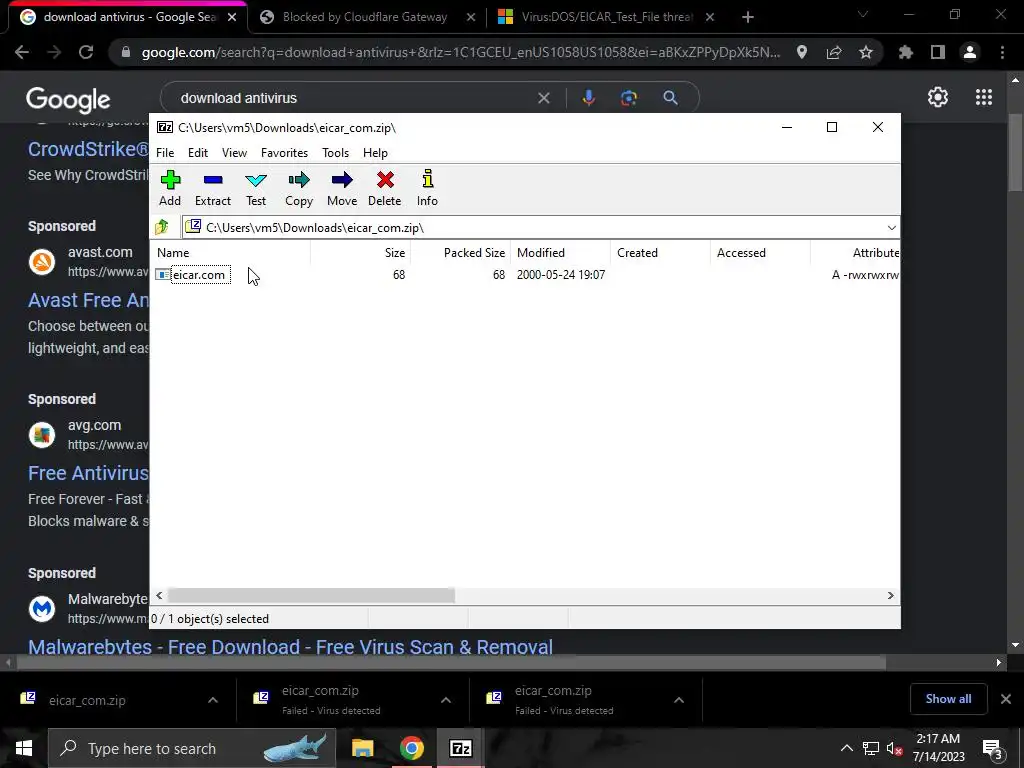This screenshot has height=768, width=1024.
Task: Open Windows Start menu
Action: tap(24, 748)
